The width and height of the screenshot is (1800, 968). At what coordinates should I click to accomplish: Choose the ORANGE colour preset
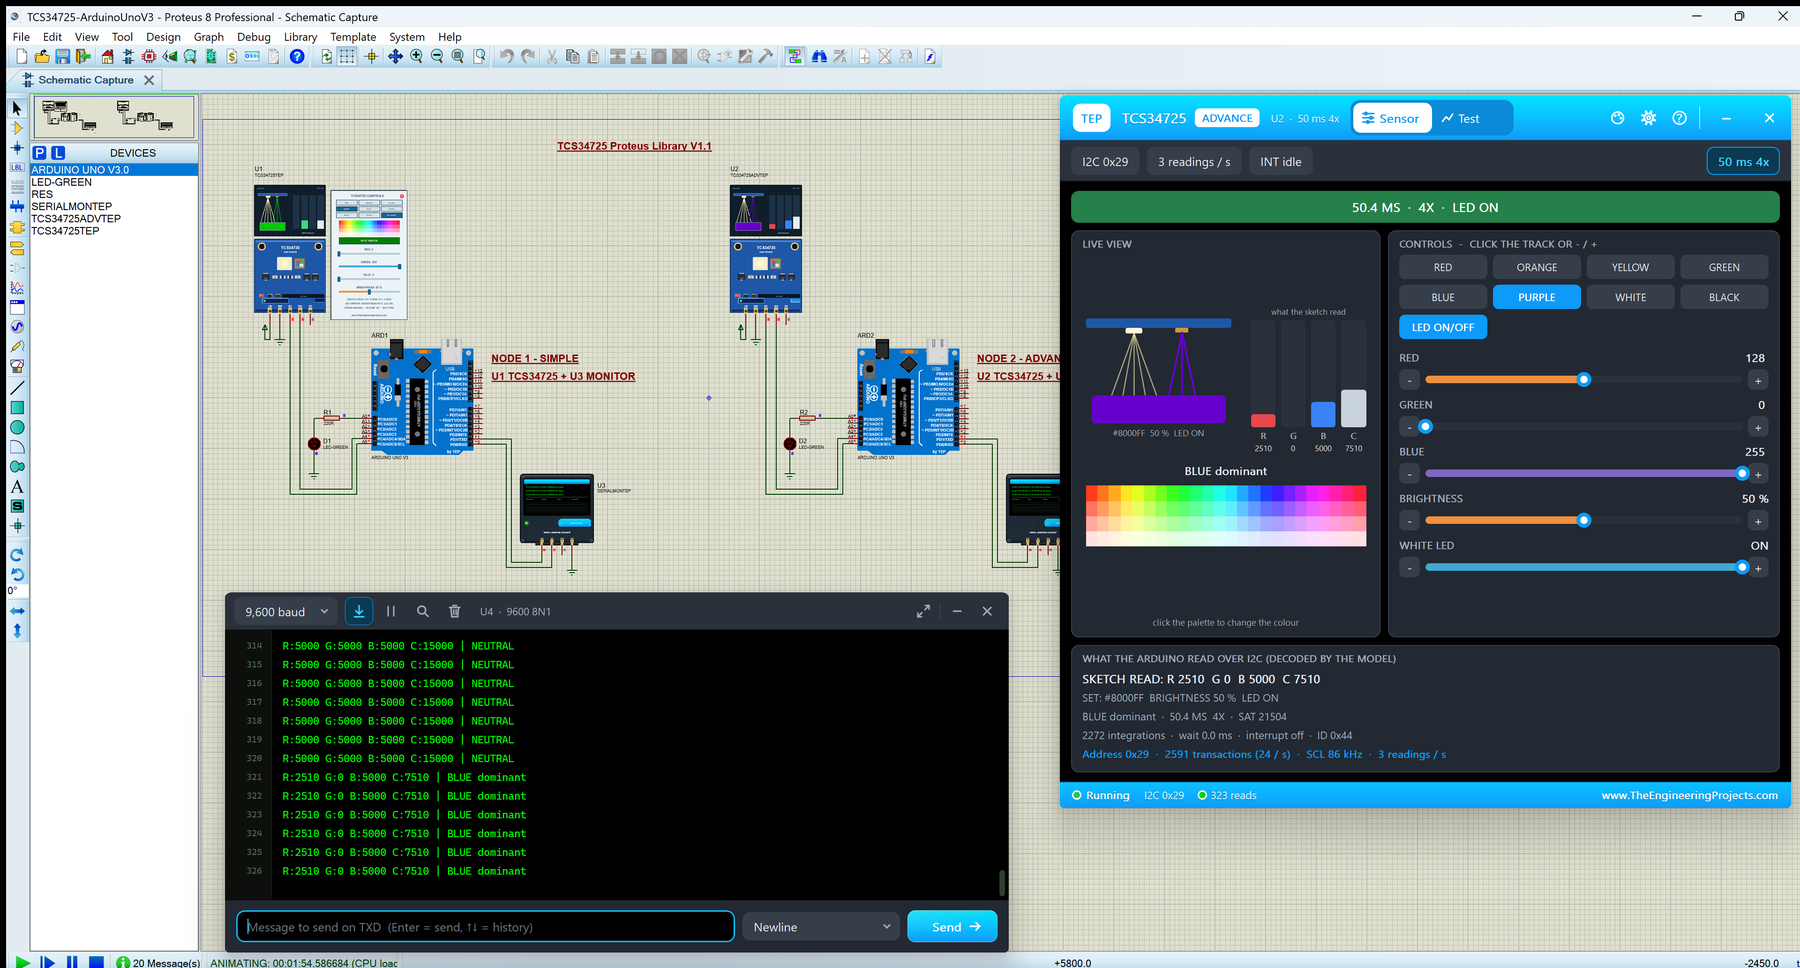1536,267
